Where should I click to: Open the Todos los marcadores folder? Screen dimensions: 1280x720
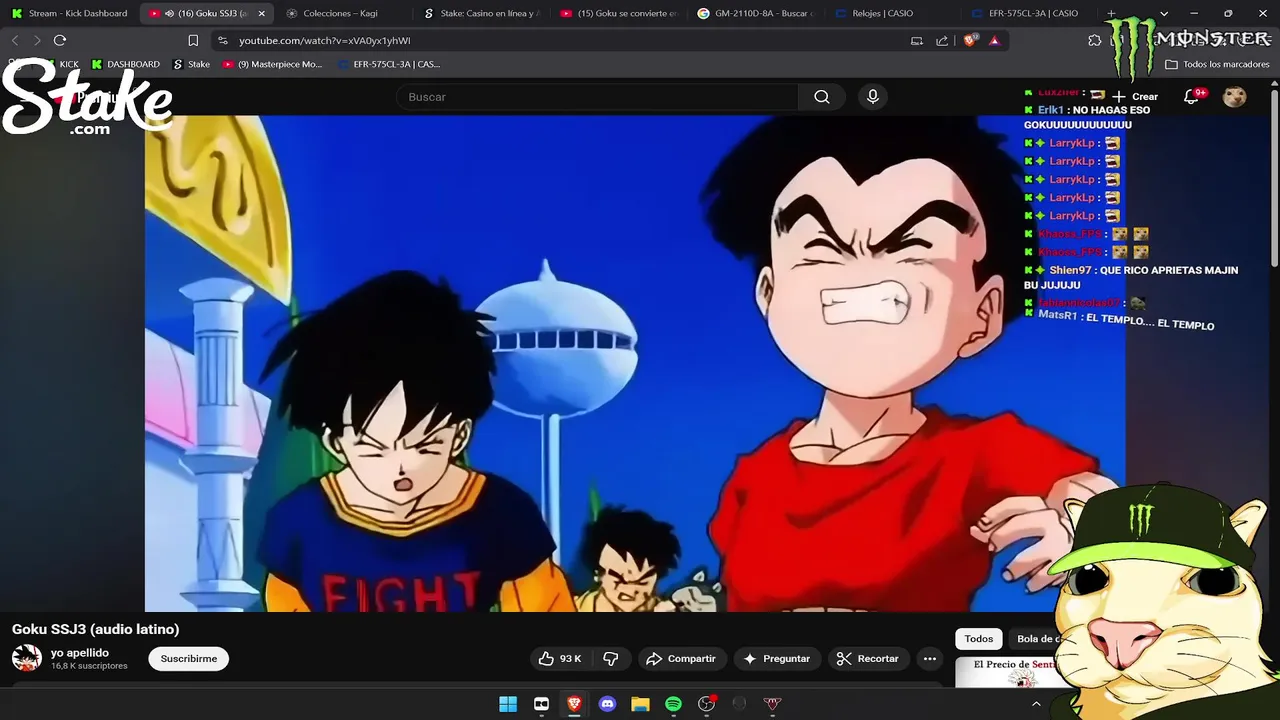tap(1217, 64)
